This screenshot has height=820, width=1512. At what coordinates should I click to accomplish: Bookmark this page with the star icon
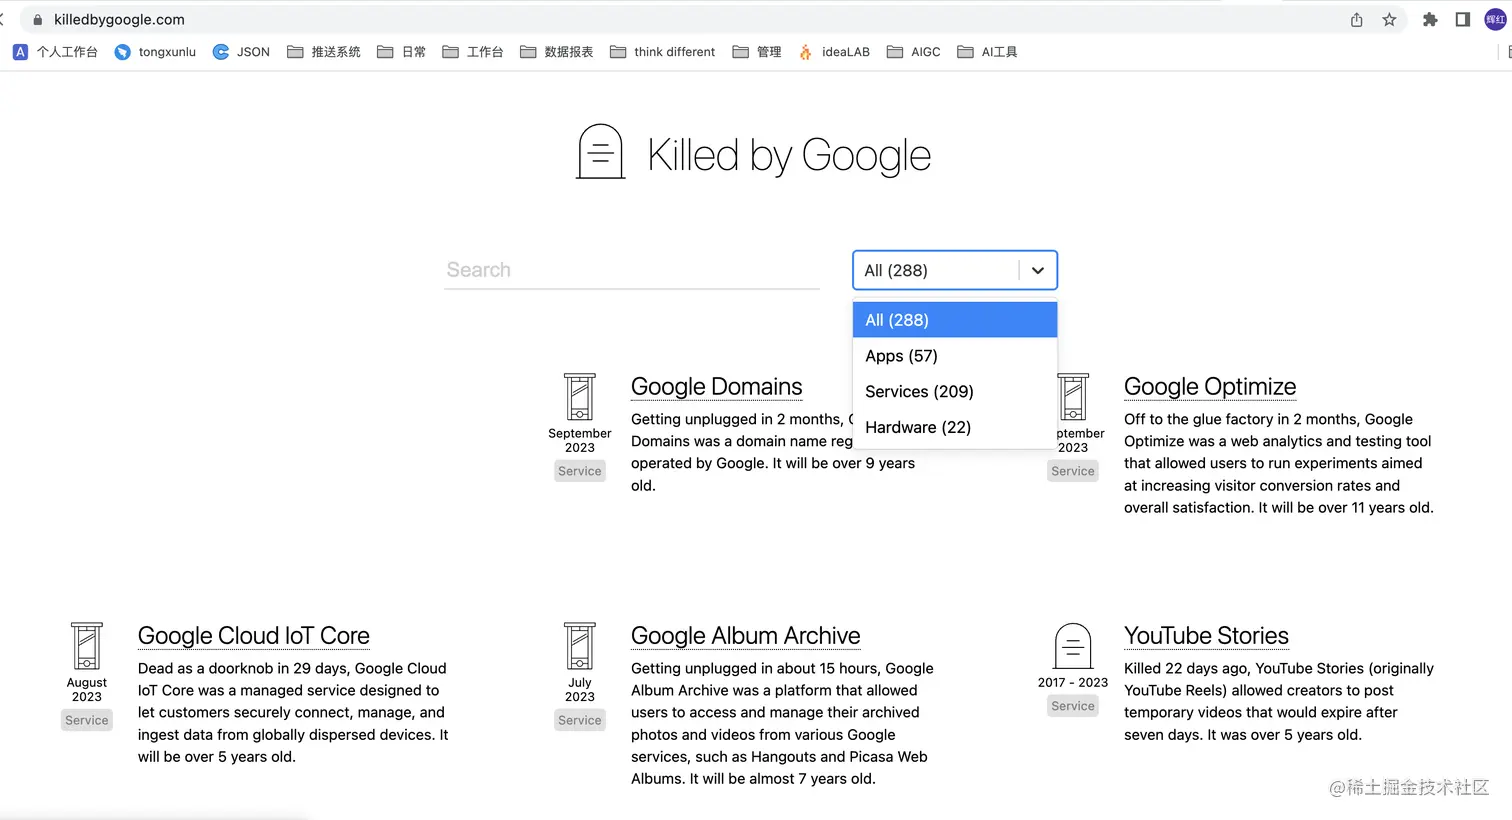[x=1389, y=20]
